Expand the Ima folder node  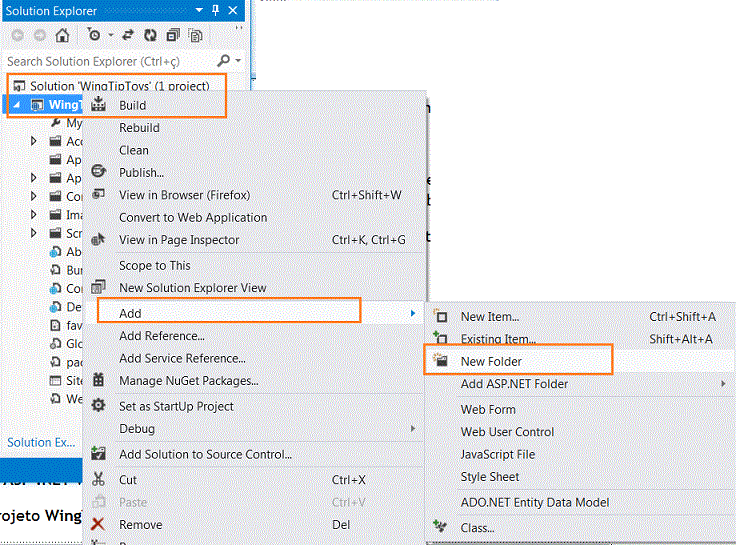[34, 215]
